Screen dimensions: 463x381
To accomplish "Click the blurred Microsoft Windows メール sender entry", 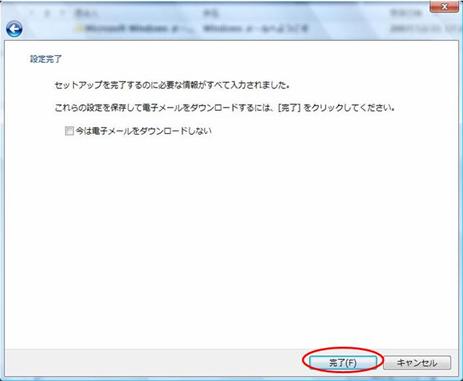I will tap(131, 29).
